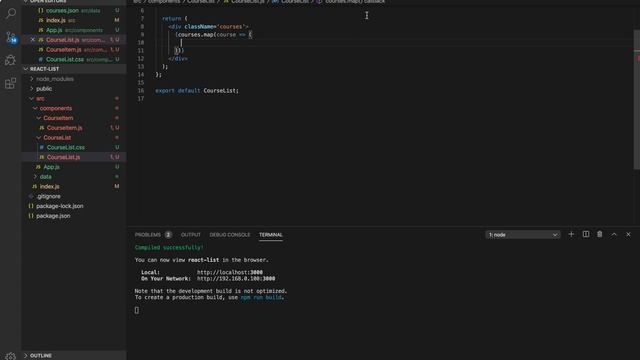Click the Problems count badge
640x360 pixels.
[168, 235]
